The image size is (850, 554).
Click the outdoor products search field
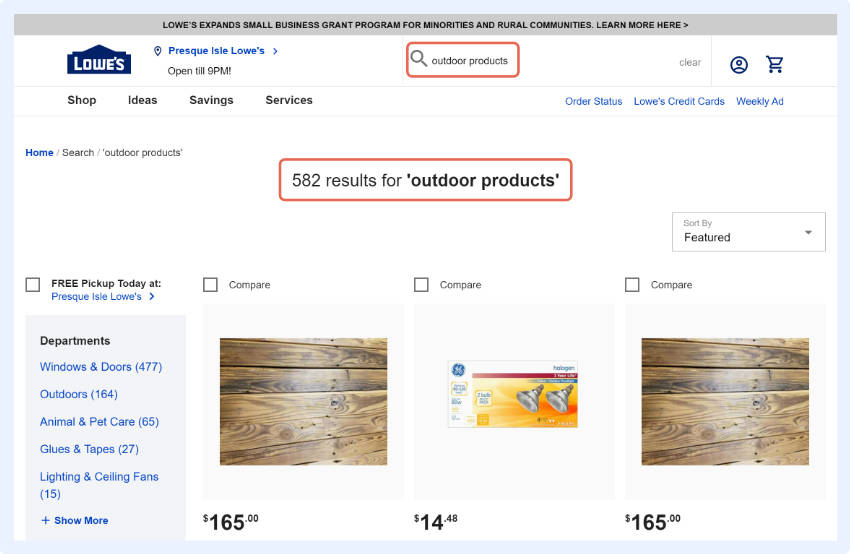(x=472, y=61)
